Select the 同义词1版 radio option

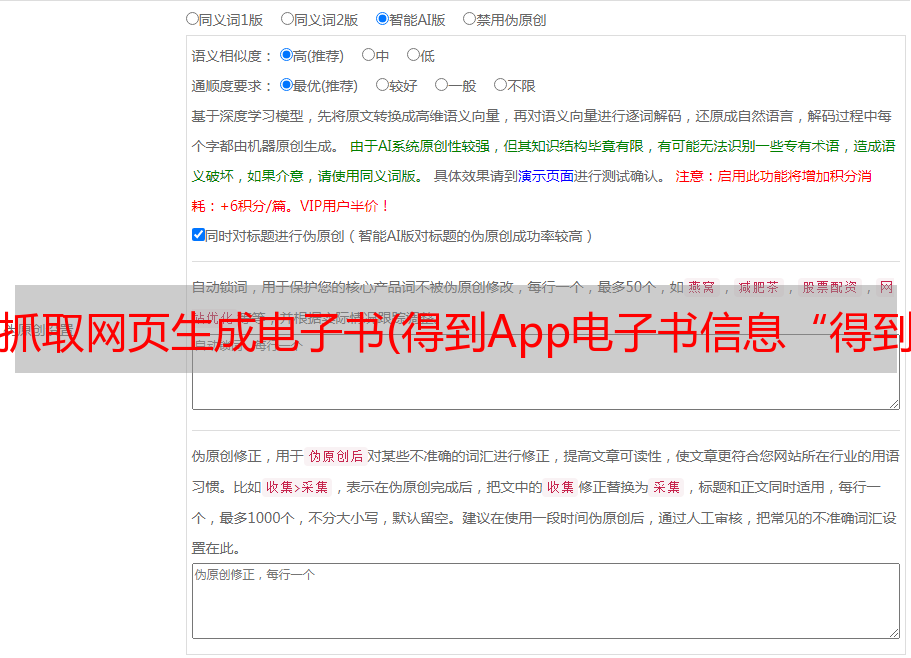coord(192,18)
